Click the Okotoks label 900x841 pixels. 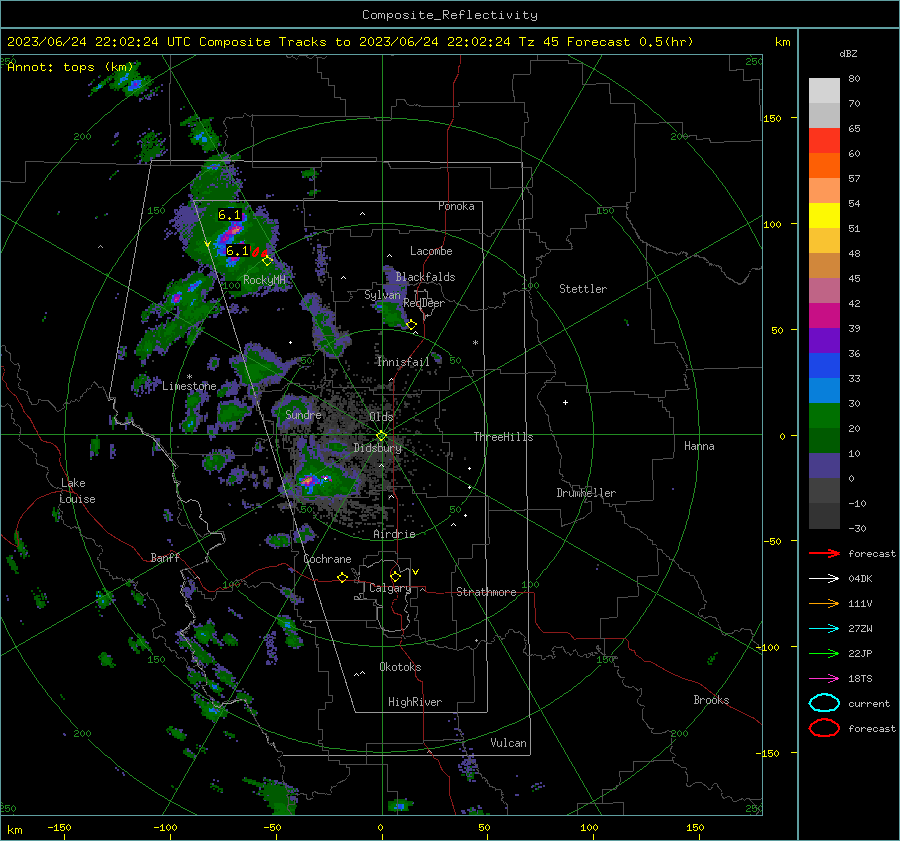[x=400, y=667]
